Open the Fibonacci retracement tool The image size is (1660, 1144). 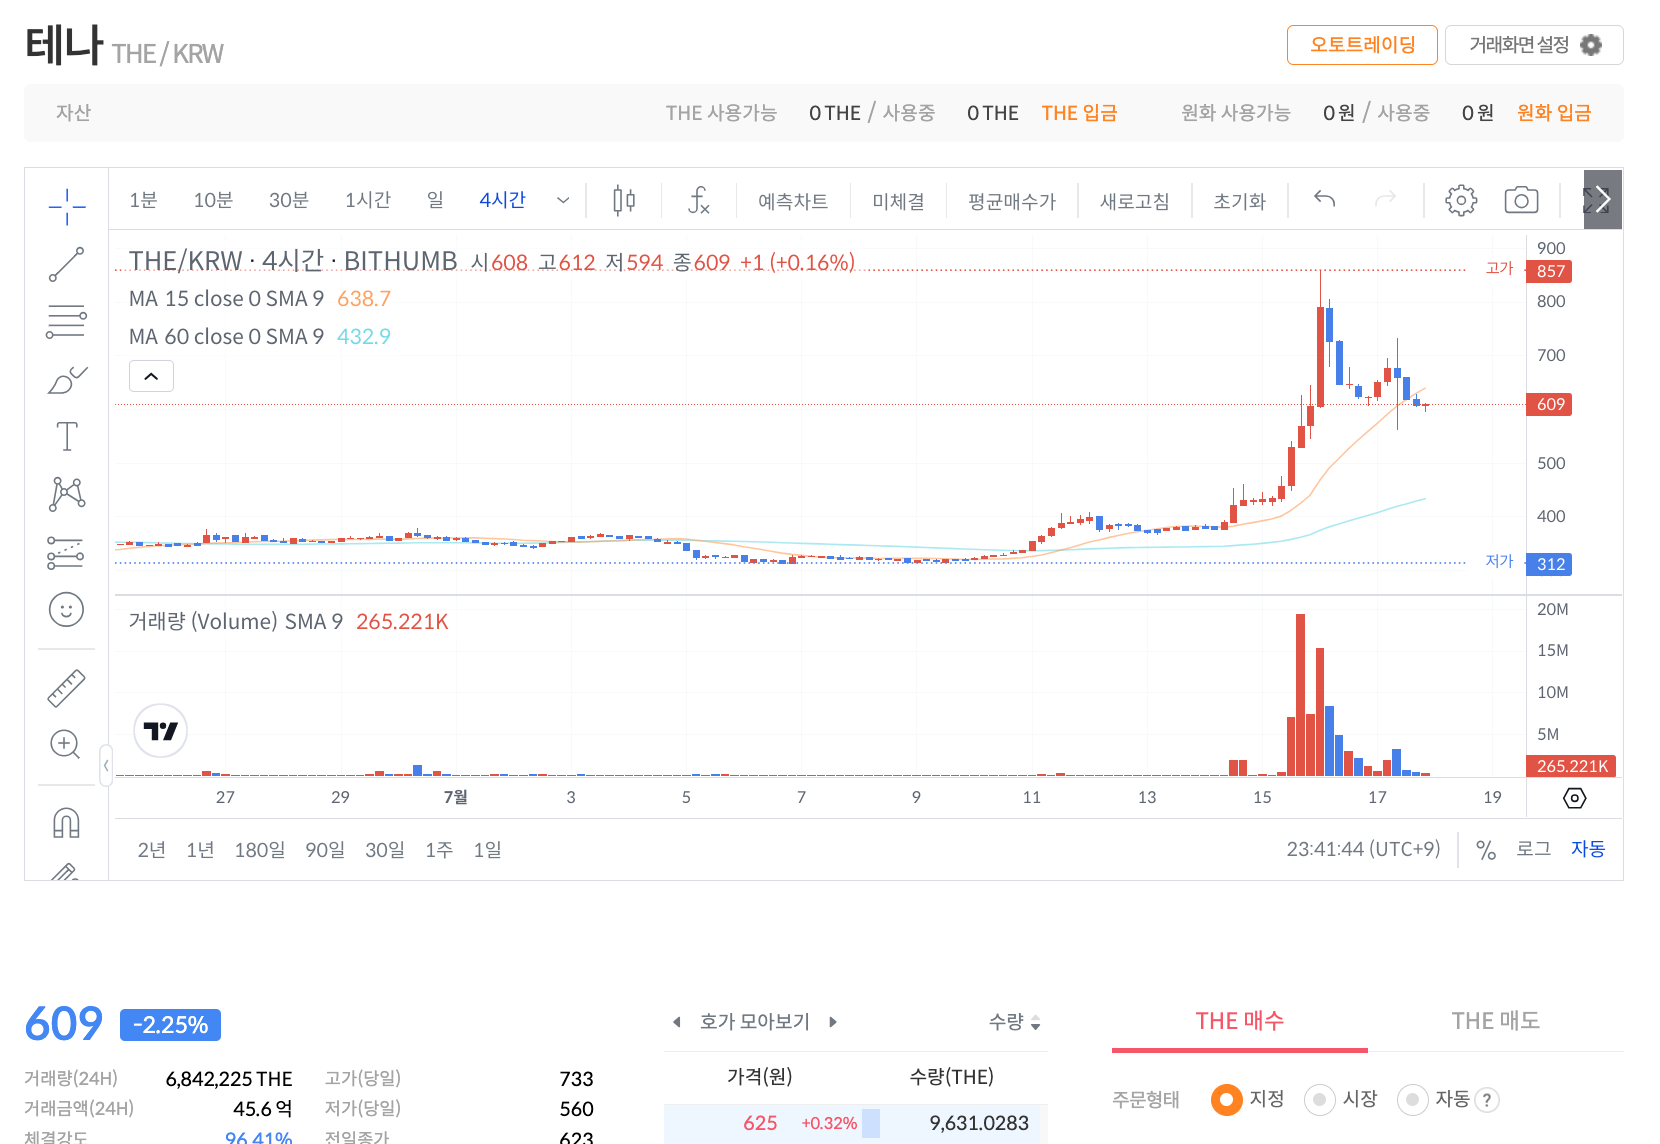[x=67, y=321]
